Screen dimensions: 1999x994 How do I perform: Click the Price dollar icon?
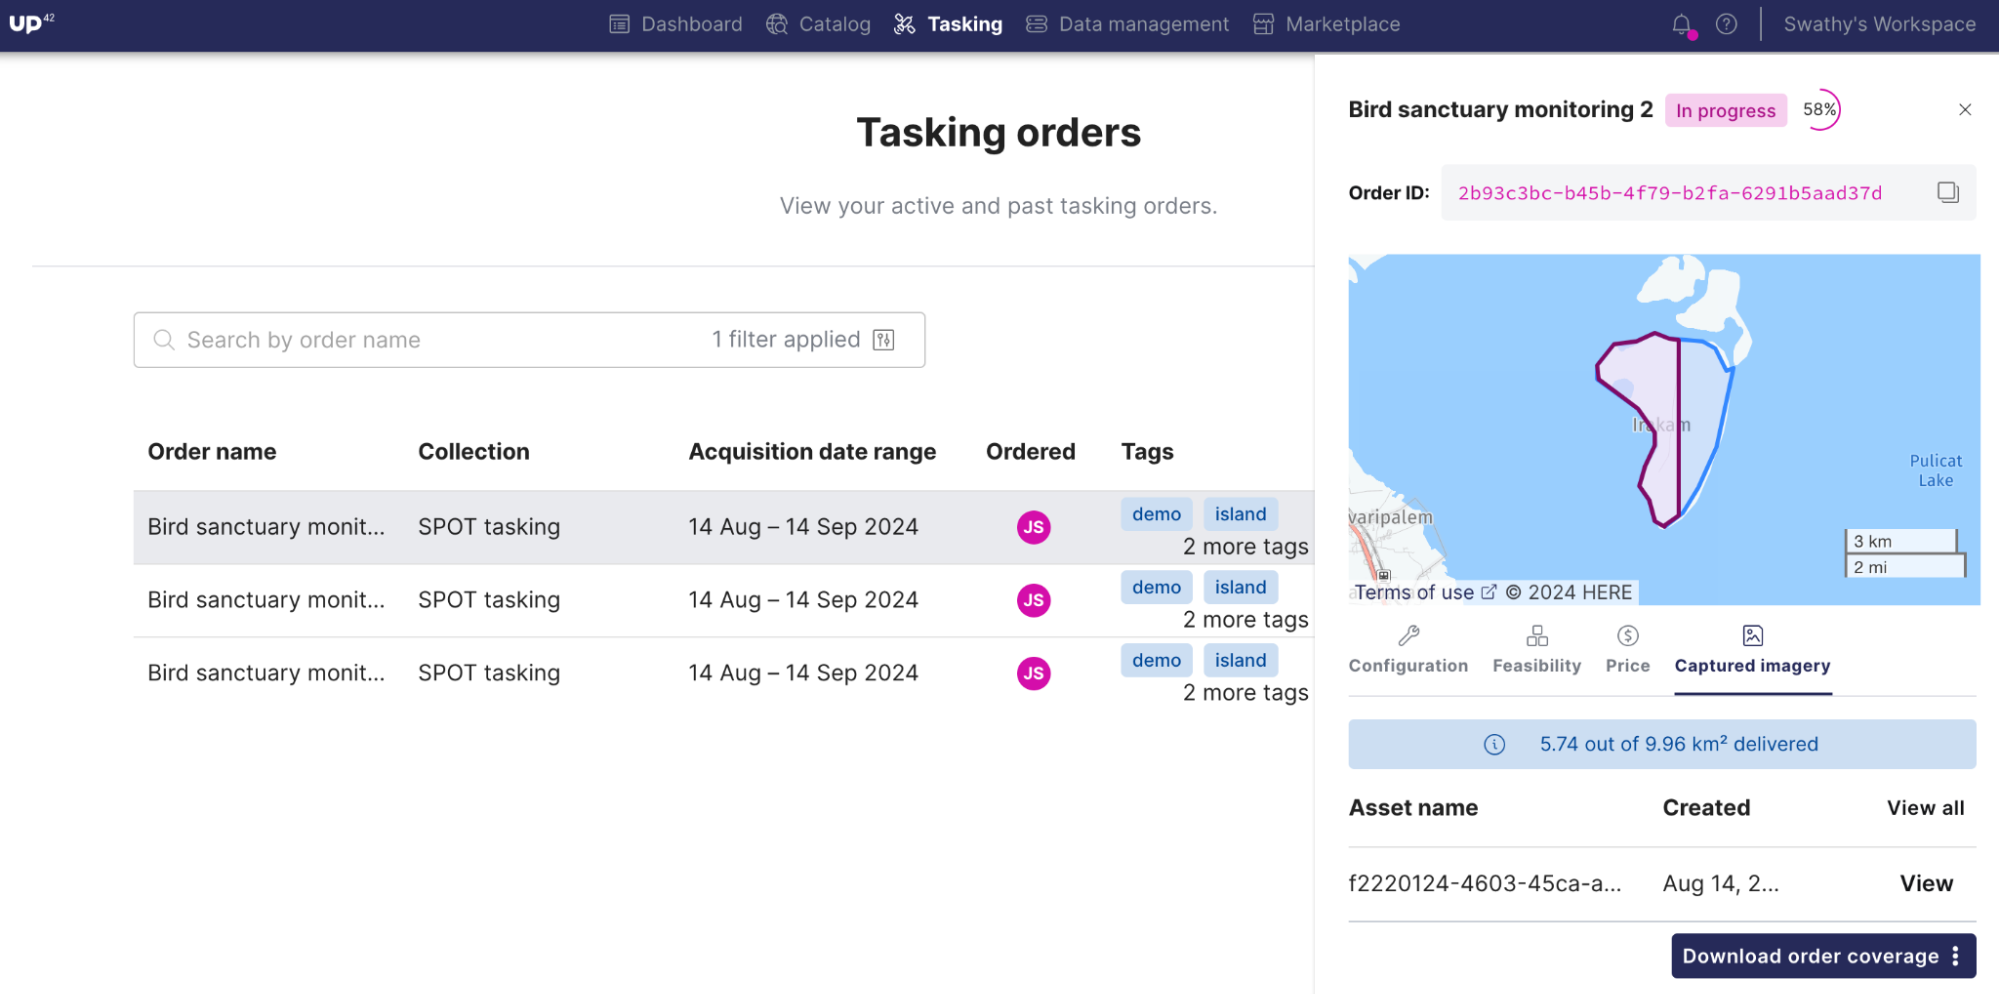pos(1627,635)
